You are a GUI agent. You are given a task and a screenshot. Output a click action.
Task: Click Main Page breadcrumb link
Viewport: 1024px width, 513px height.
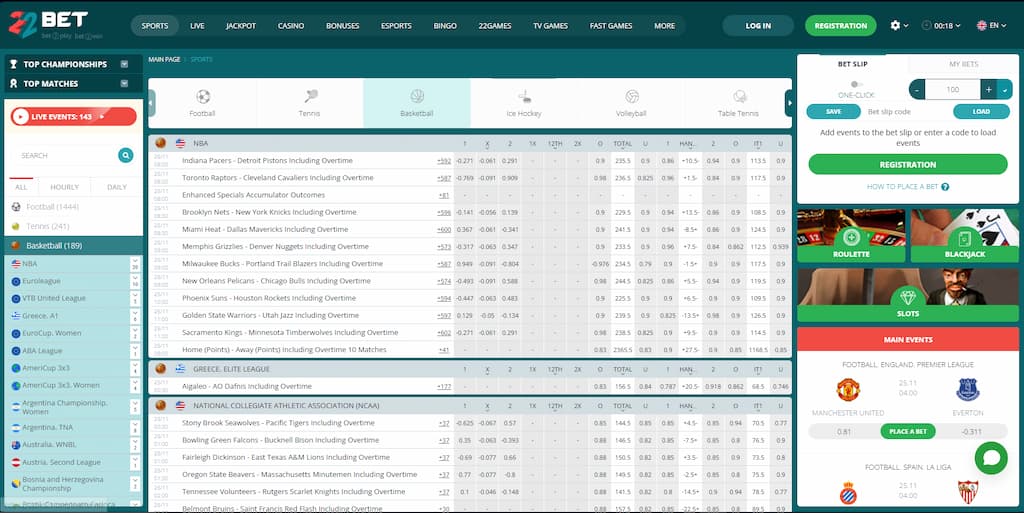coord(164,59)
